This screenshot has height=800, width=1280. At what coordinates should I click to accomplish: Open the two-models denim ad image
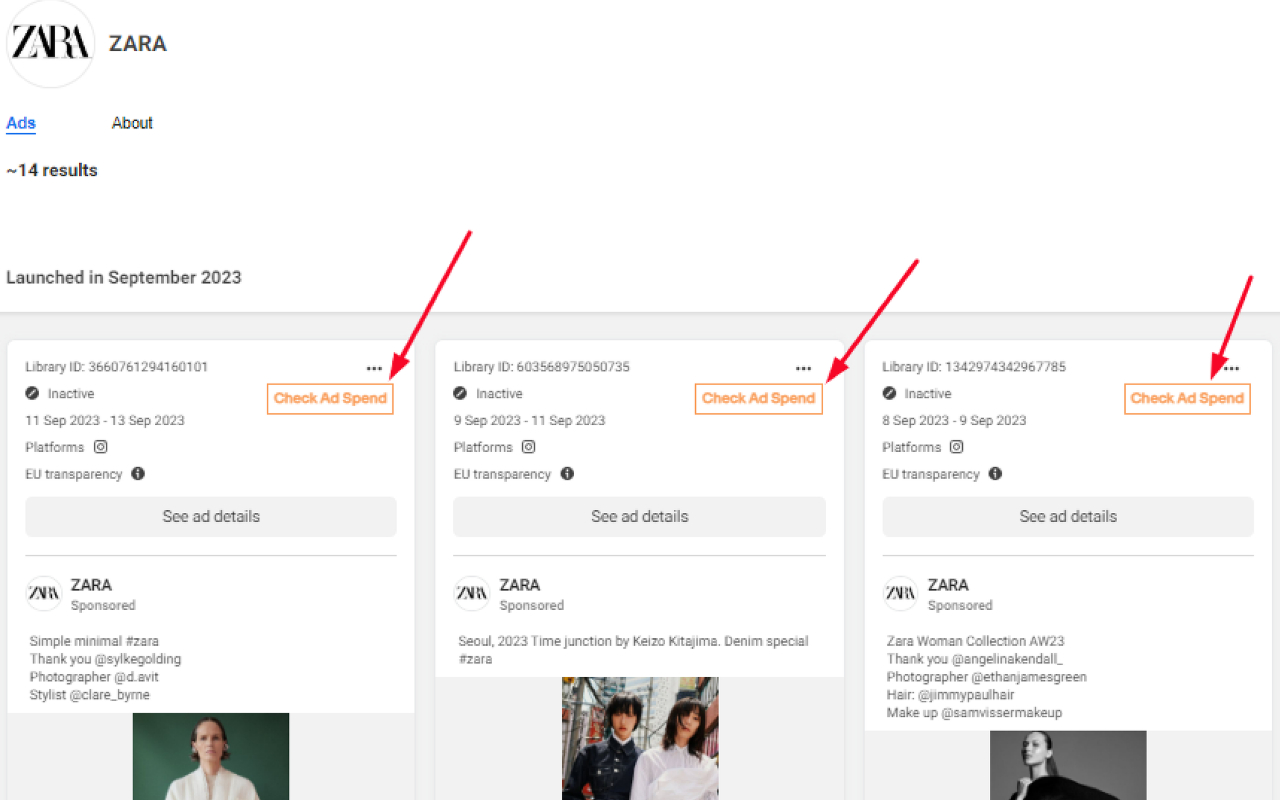(x=640, y=738)
